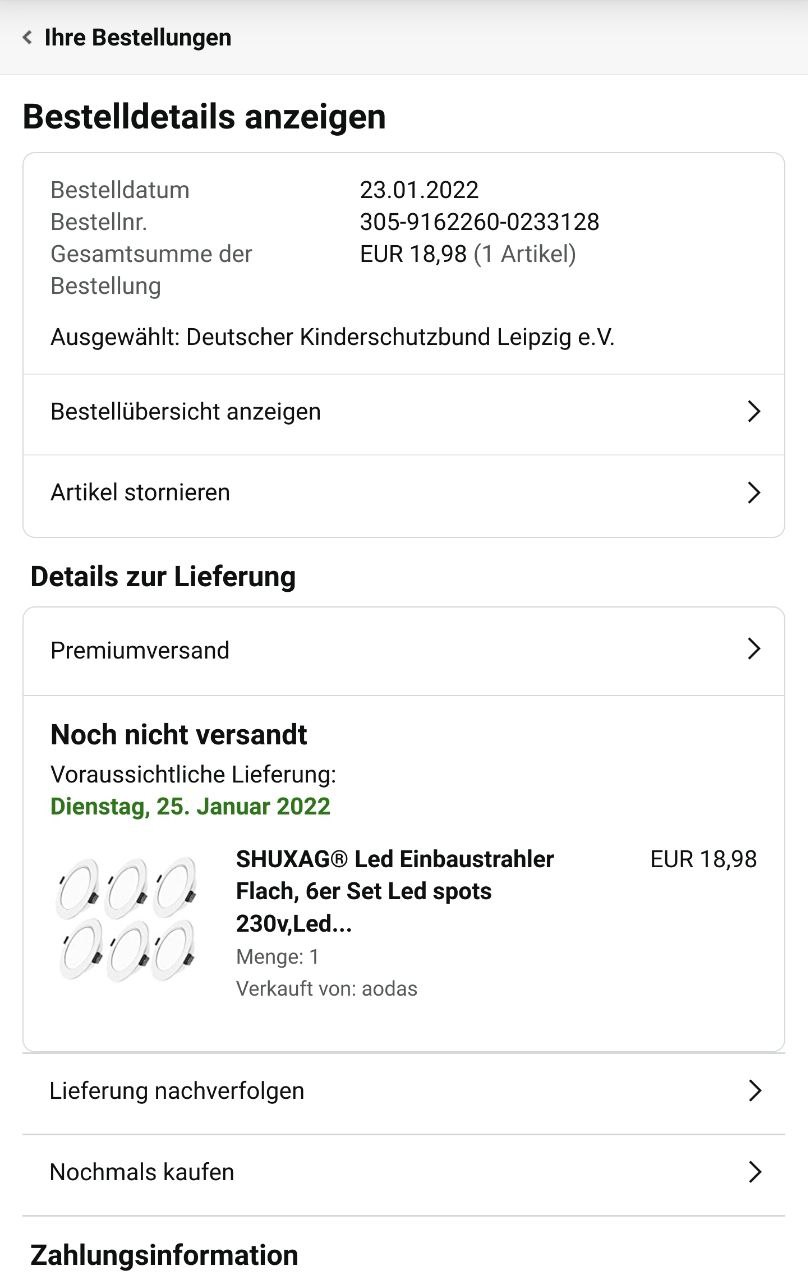The width and height of the screenshot is (808, 1280).
Task: Tap the Premiumversand label
Action: coord(140,650)
